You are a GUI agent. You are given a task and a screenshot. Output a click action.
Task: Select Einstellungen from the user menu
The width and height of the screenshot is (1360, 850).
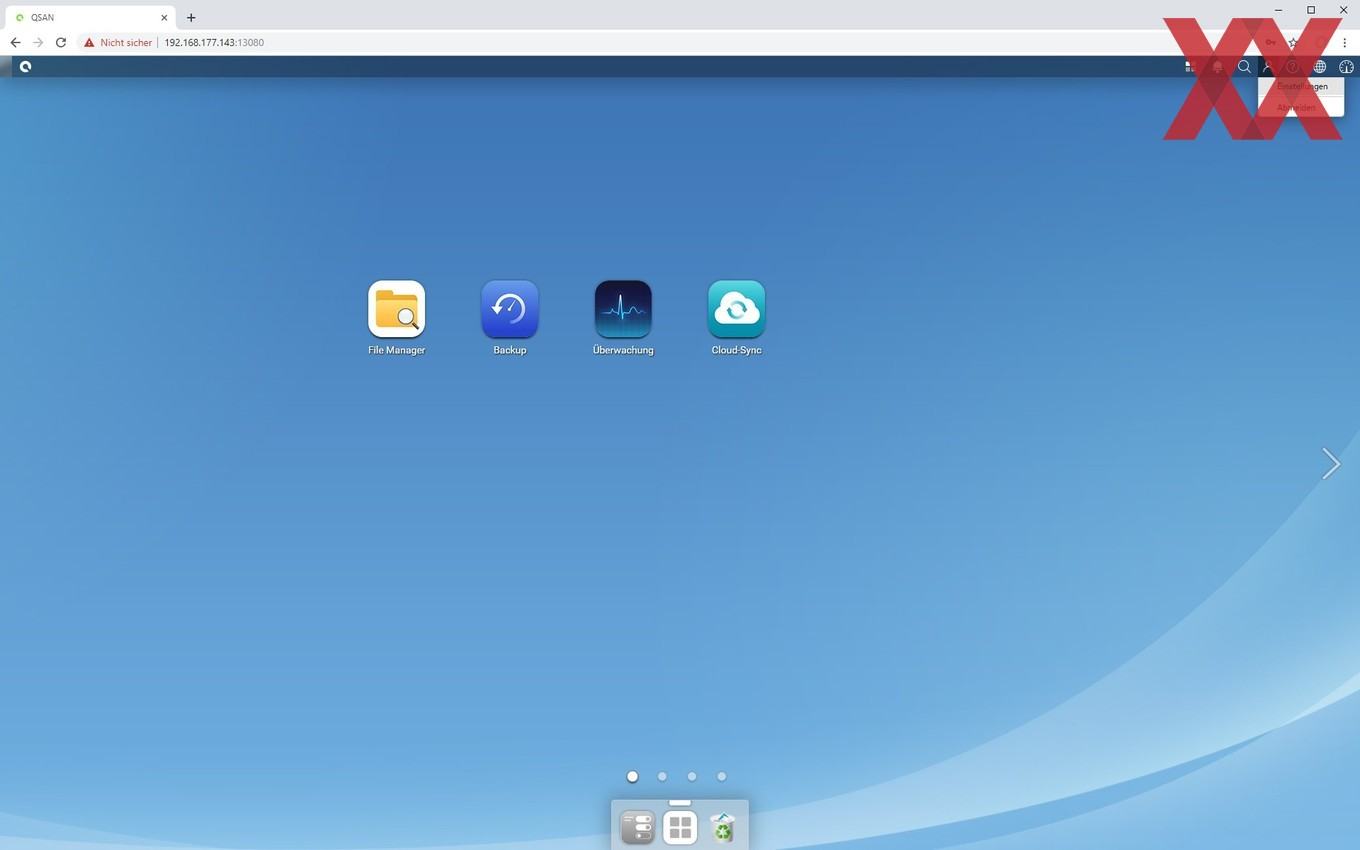click(1301, 87)
